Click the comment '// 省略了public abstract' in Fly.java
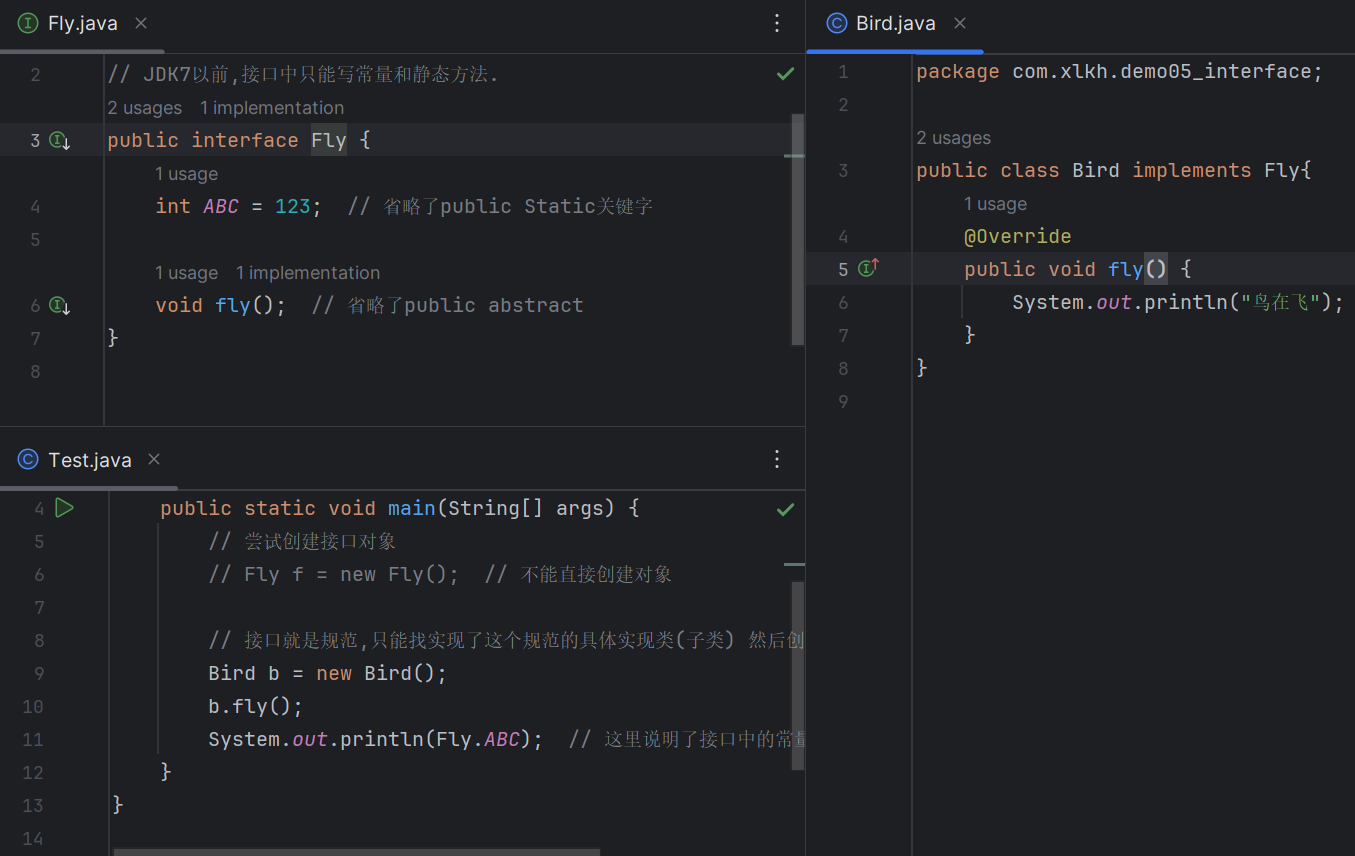This screenshot has width=1355, height=856. [447, 305]
